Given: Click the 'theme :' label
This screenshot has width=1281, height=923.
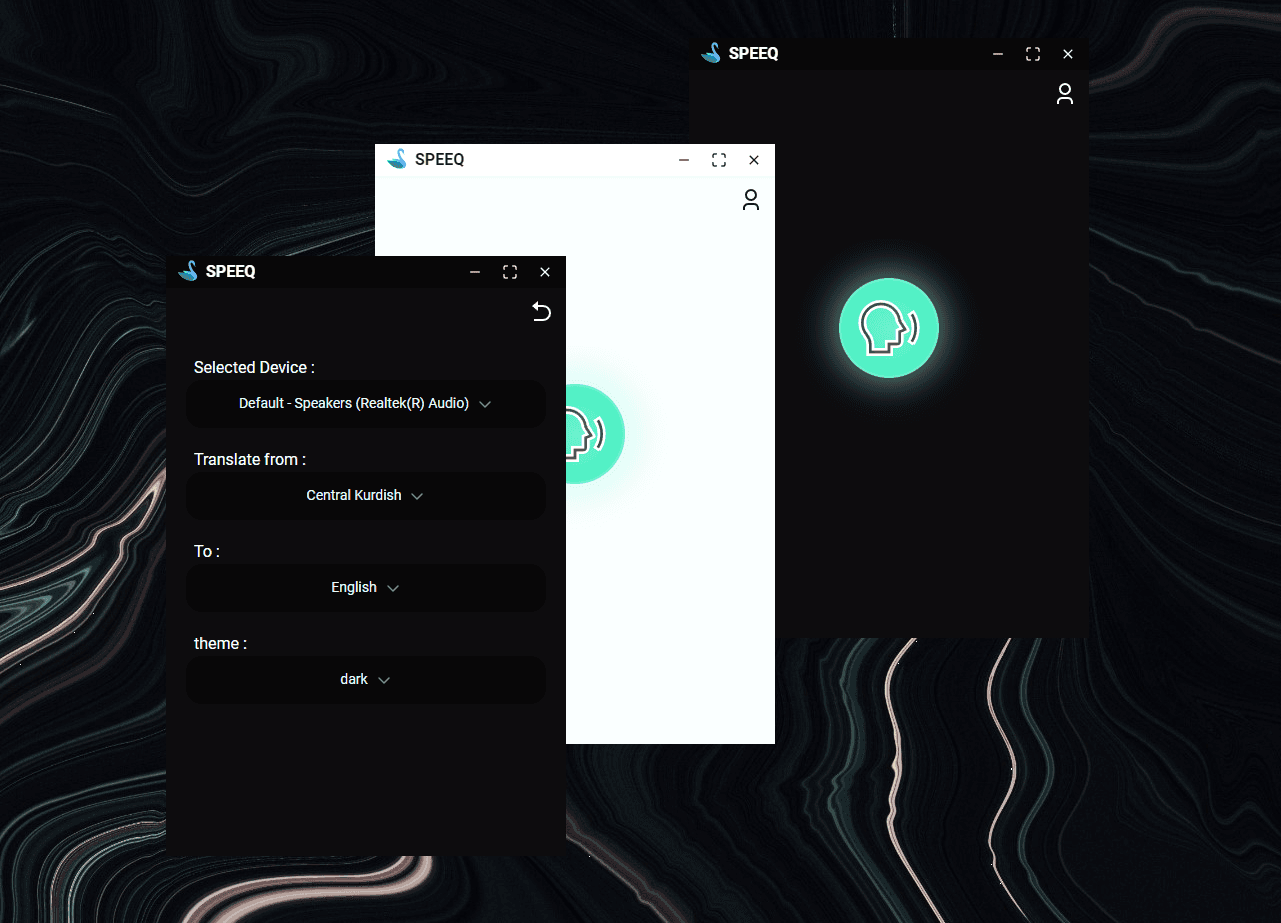Looking at the screenshot, I should click(220, 643).
